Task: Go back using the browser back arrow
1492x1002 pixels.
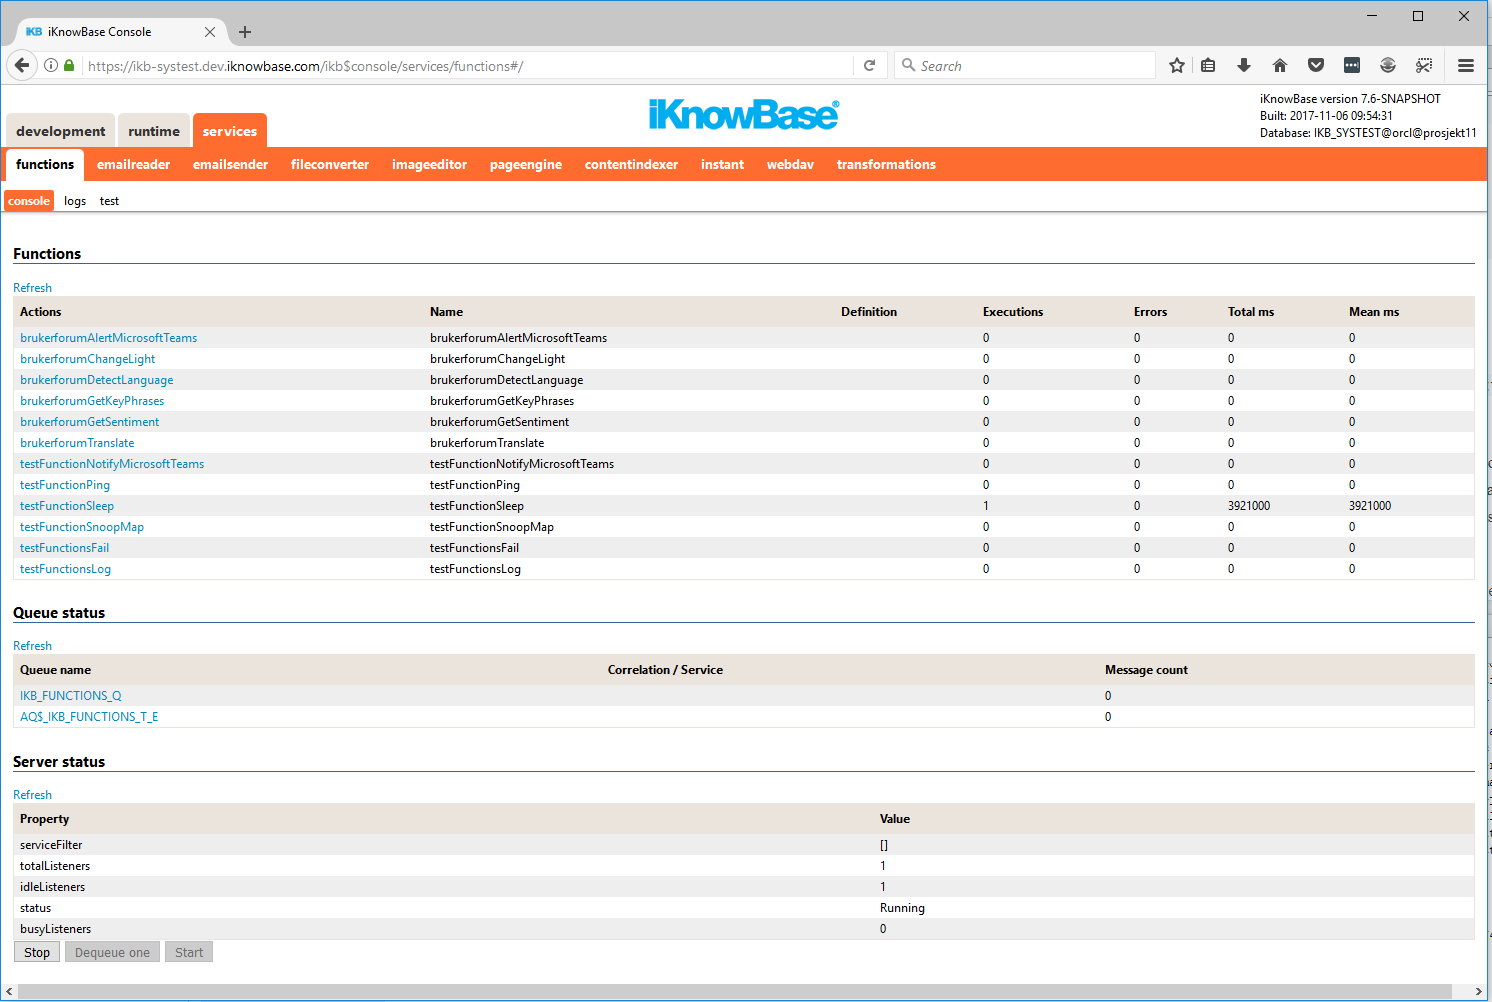Action: (22, 65)
